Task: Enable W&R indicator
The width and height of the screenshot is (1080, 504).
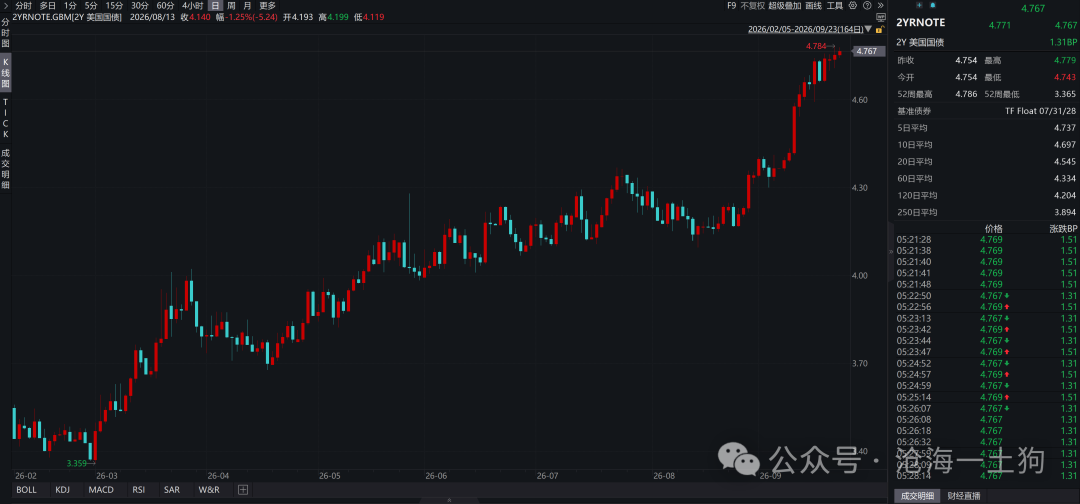Action: click(209, 490)
